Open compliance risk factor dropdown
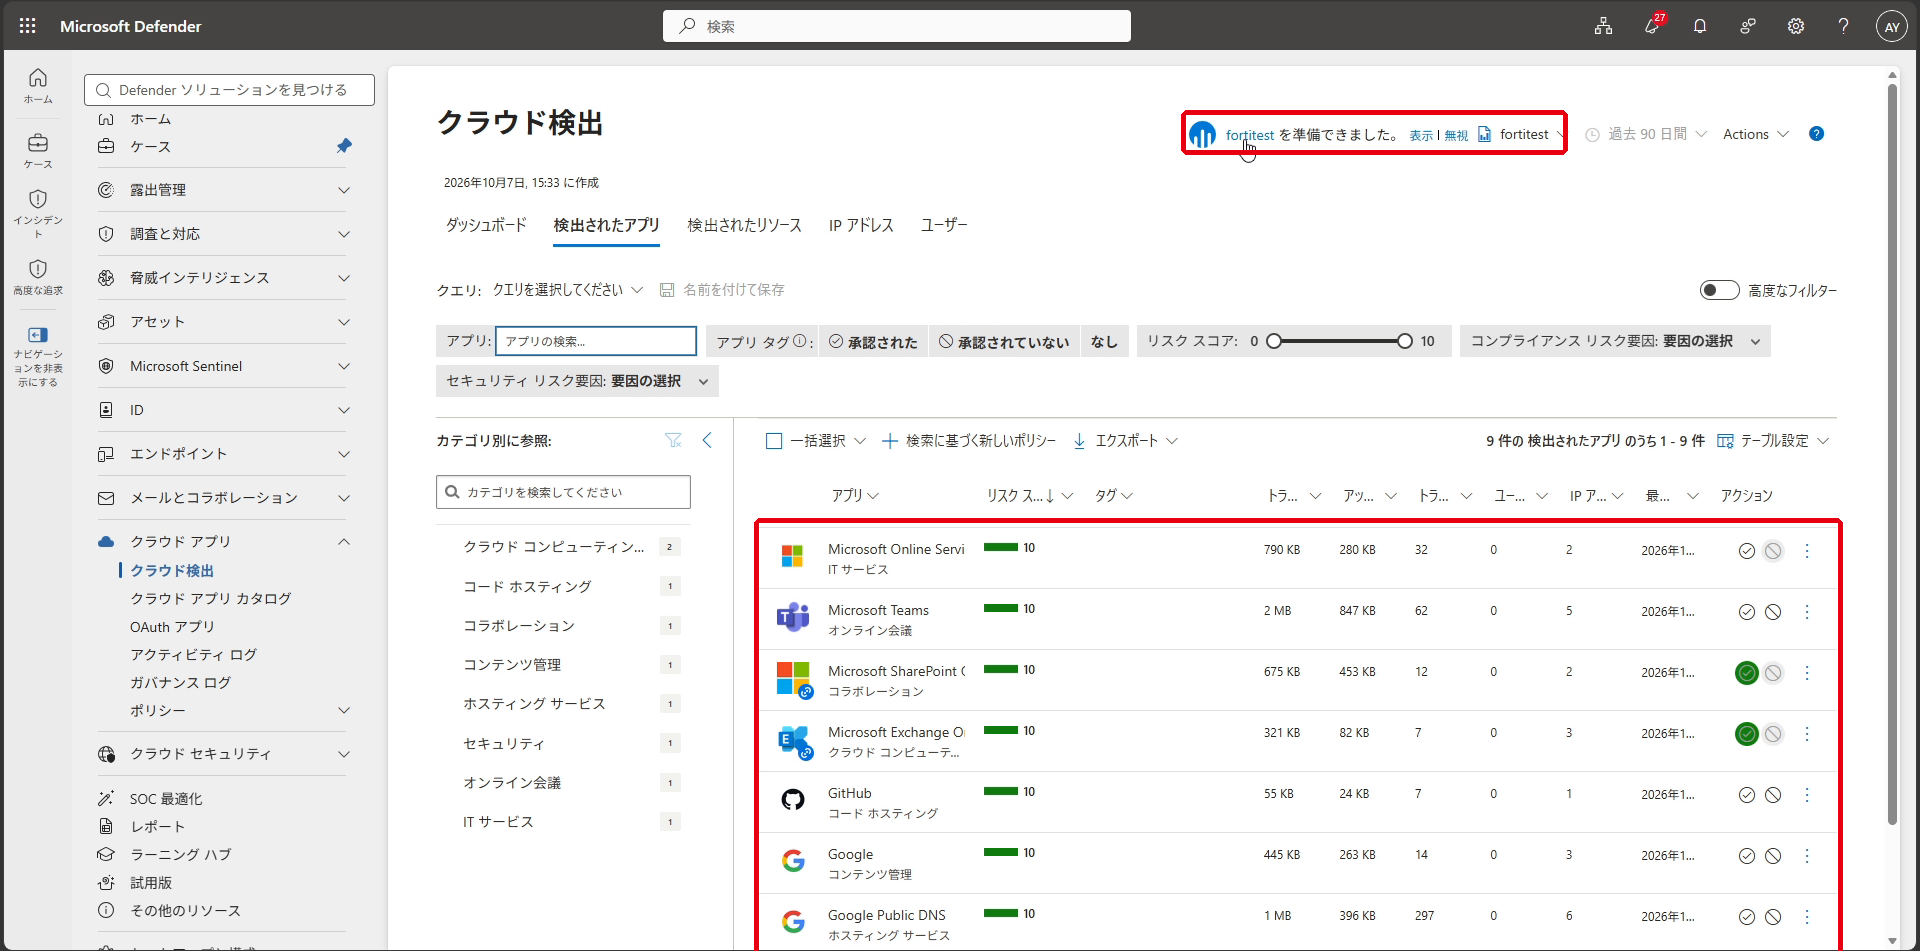 1614,341
